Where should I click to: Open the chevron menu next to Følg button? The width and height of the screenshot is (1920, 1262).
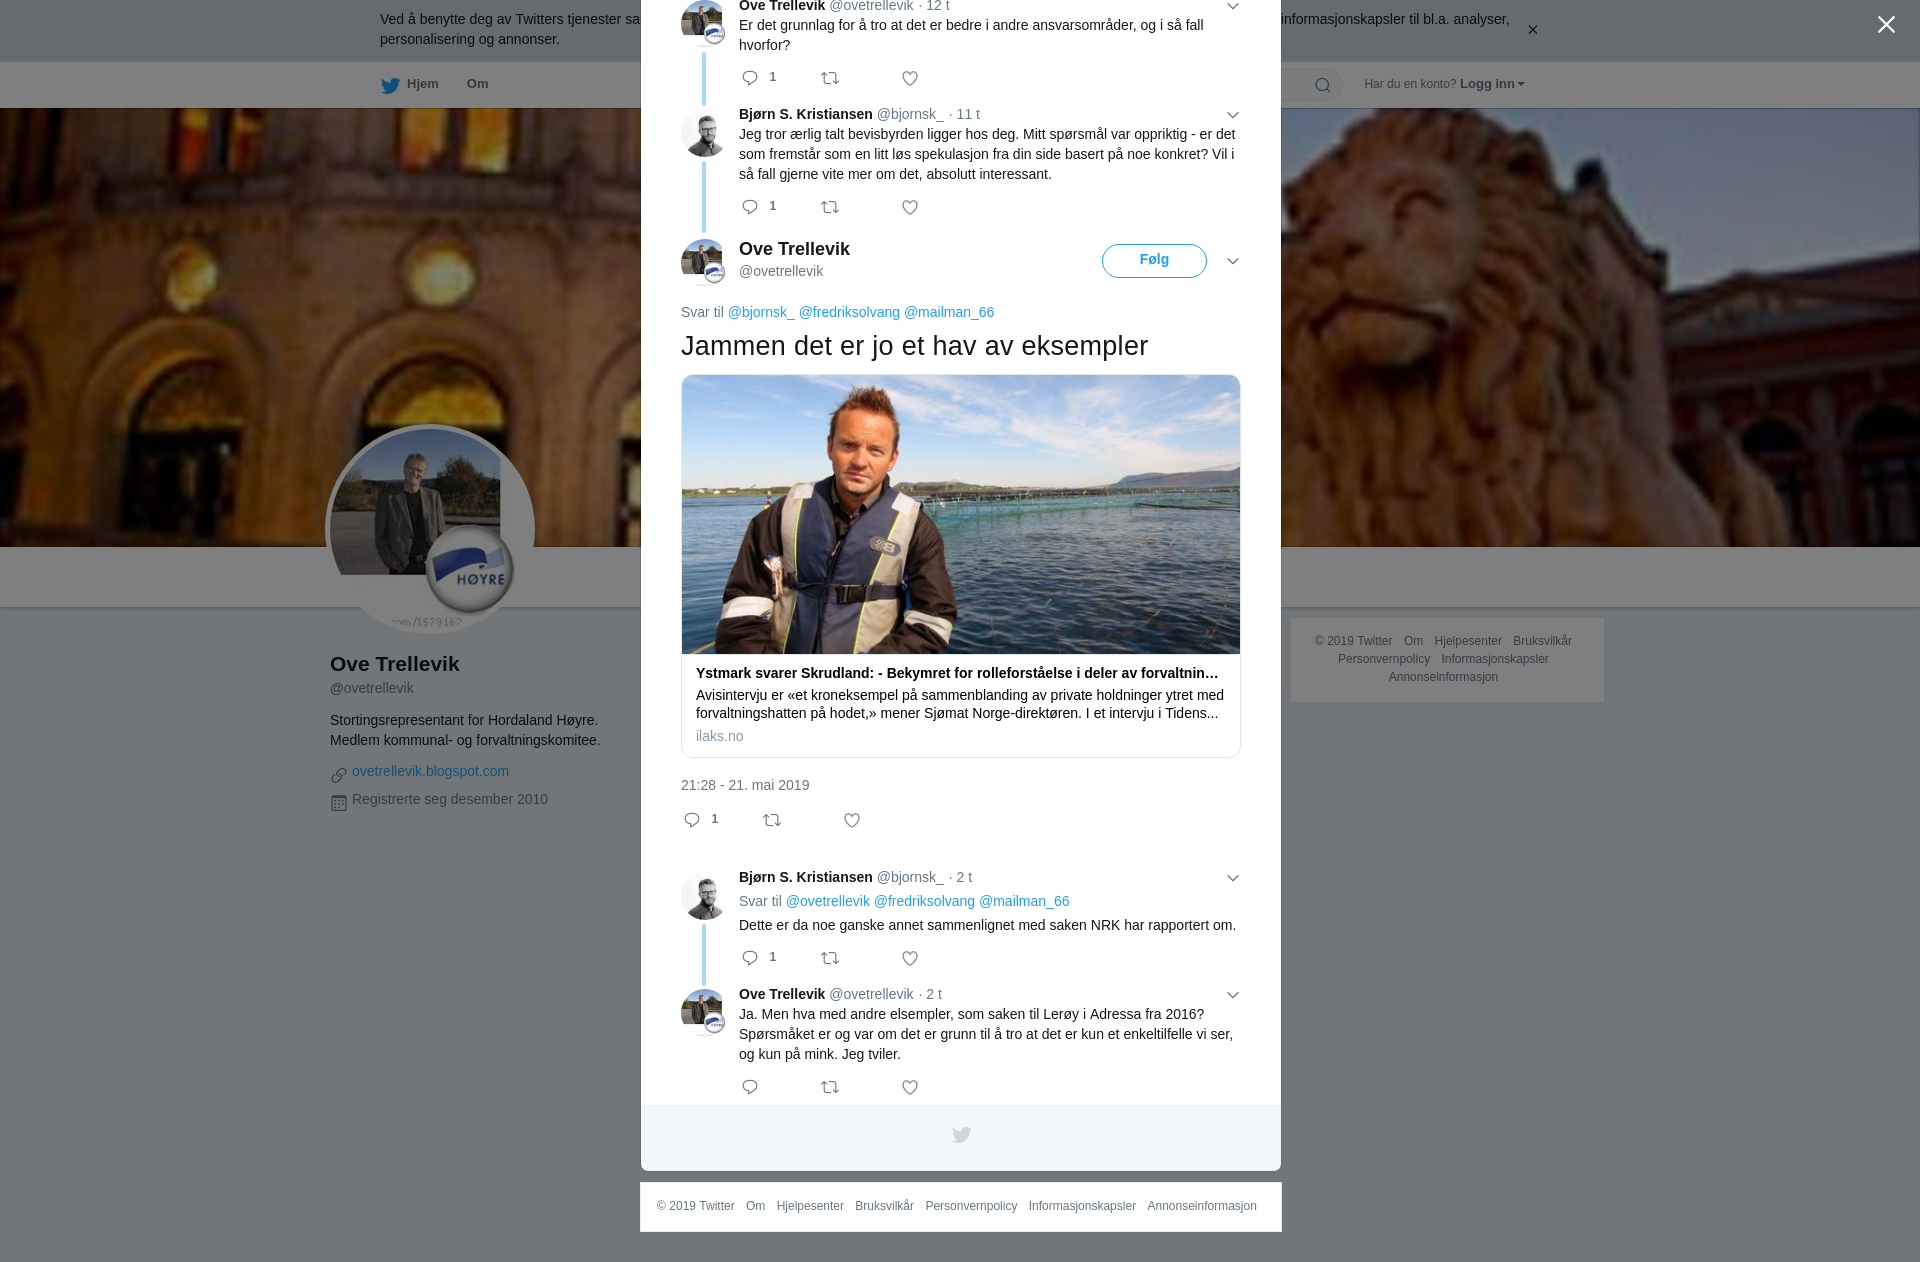click(1233, 261)
